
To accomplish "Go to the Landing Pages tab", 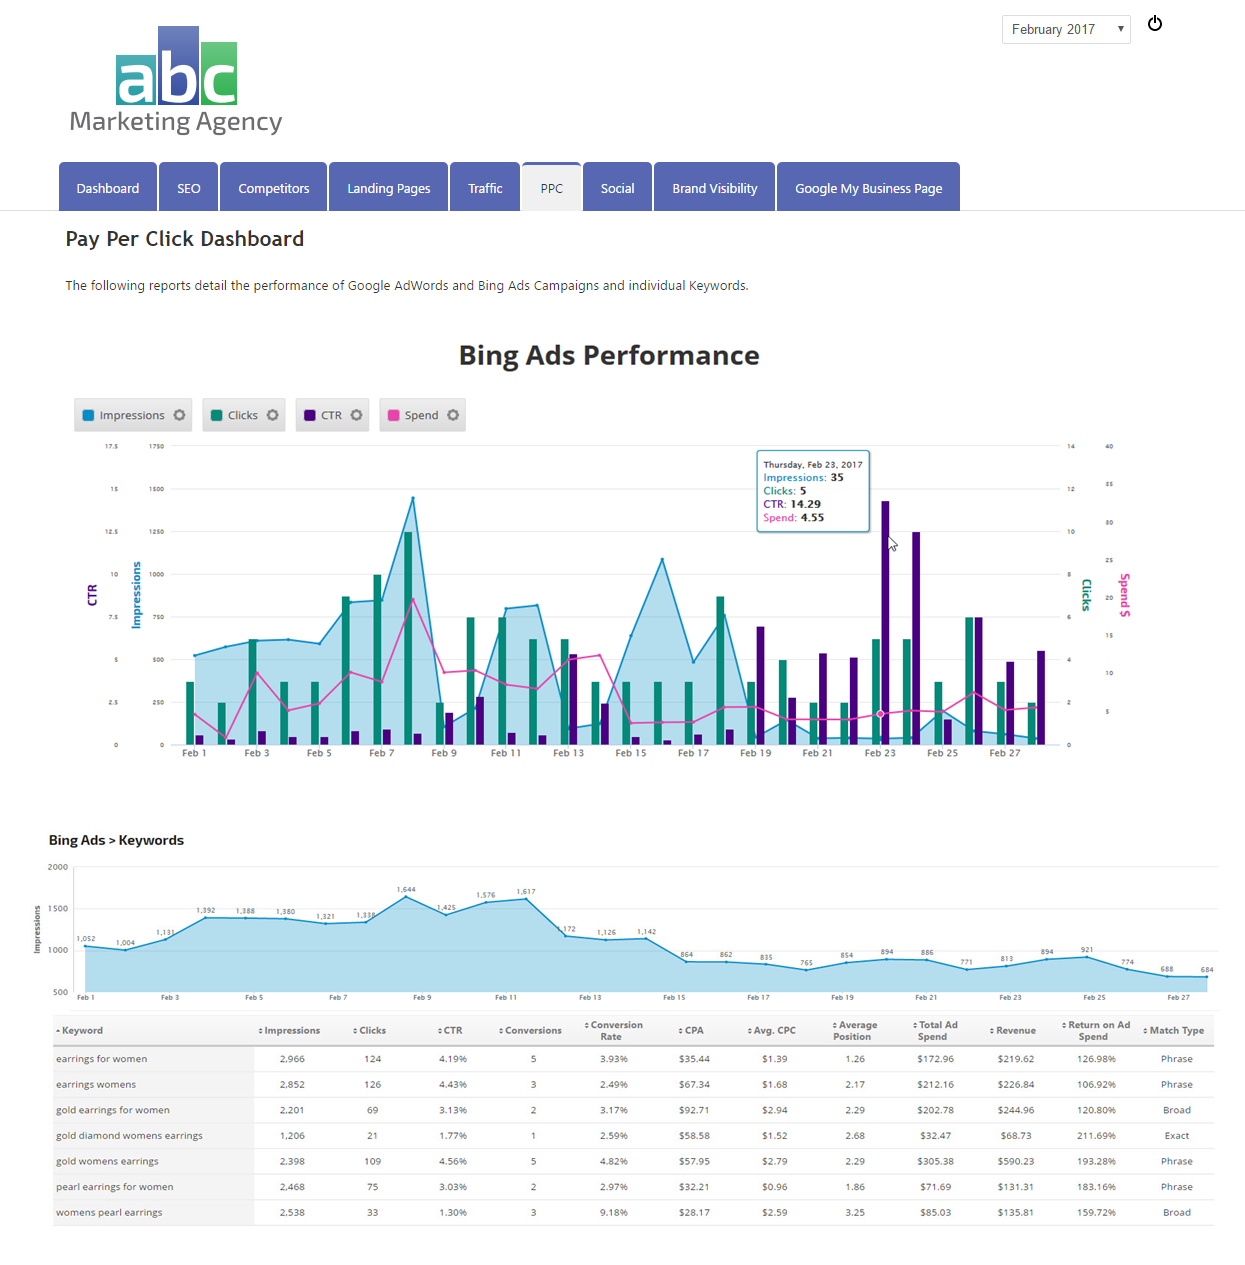I will coord(388,188).
